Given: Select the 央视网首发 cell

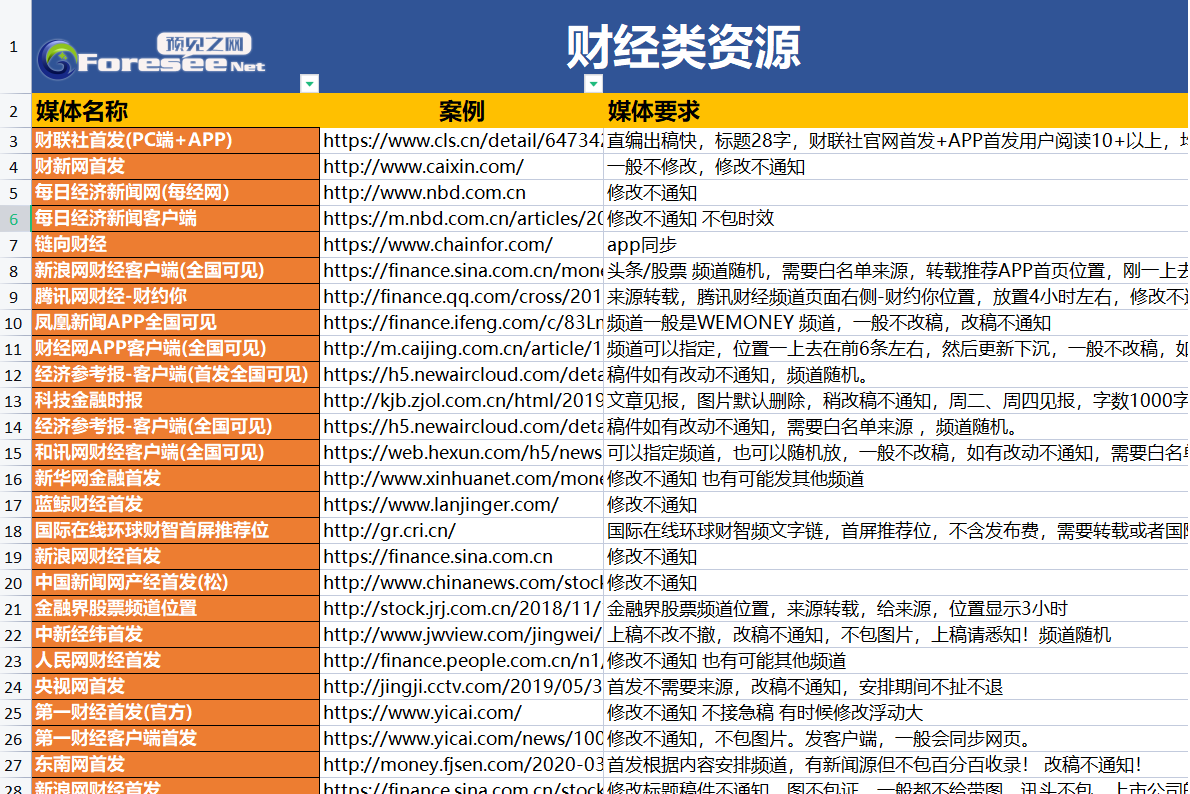Looking at the screenshot, I should [x=80, y=686].
